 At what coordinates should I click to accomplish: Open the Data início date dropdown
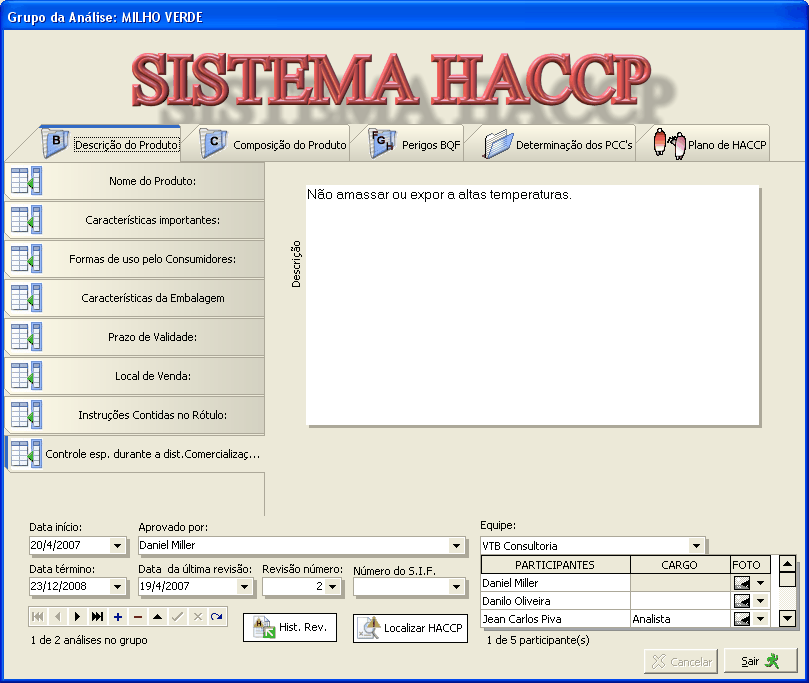pos(118,545)
